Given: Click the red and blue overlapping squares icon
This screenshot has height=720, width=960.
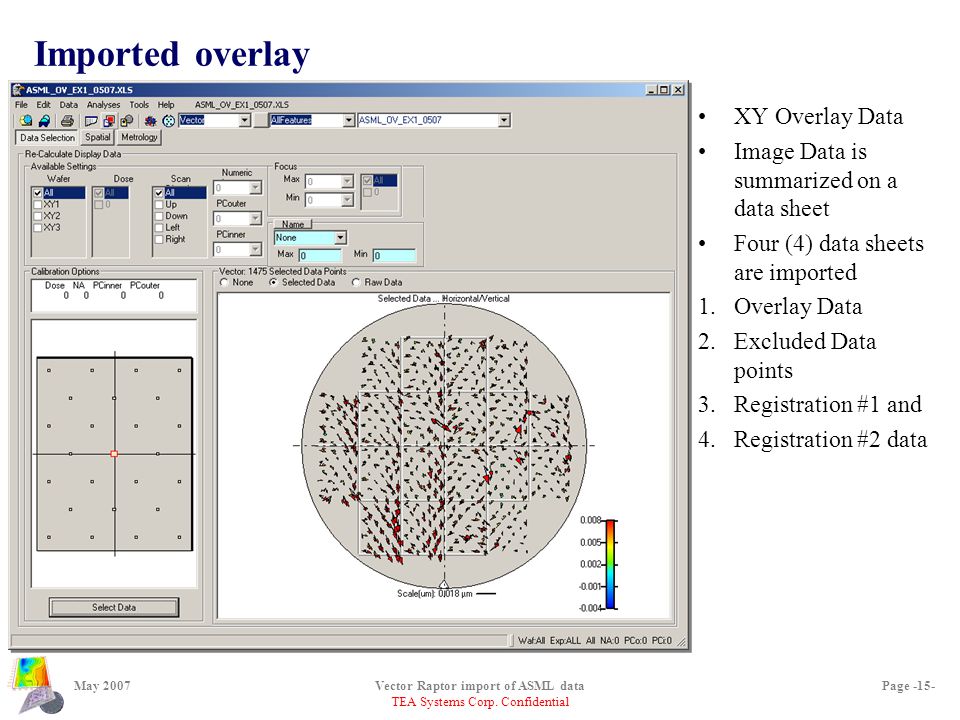Looking at the screenshot, I should [109, 121].
